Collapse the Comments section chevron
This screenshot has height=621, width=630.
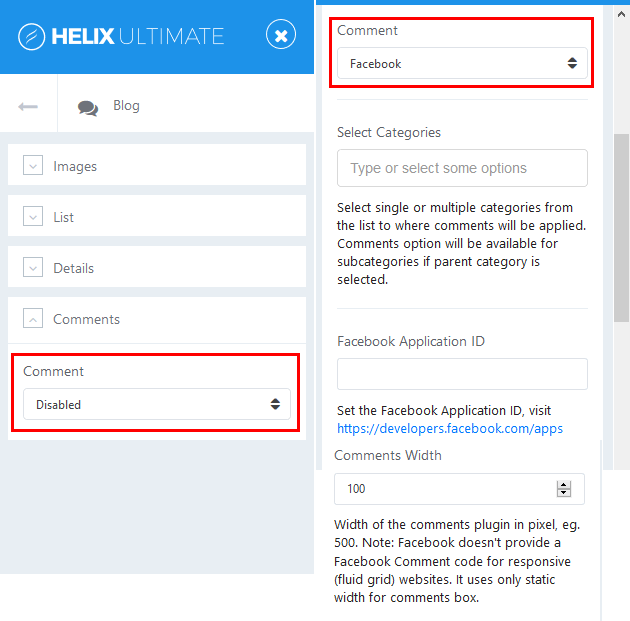[x=33, y=319]
